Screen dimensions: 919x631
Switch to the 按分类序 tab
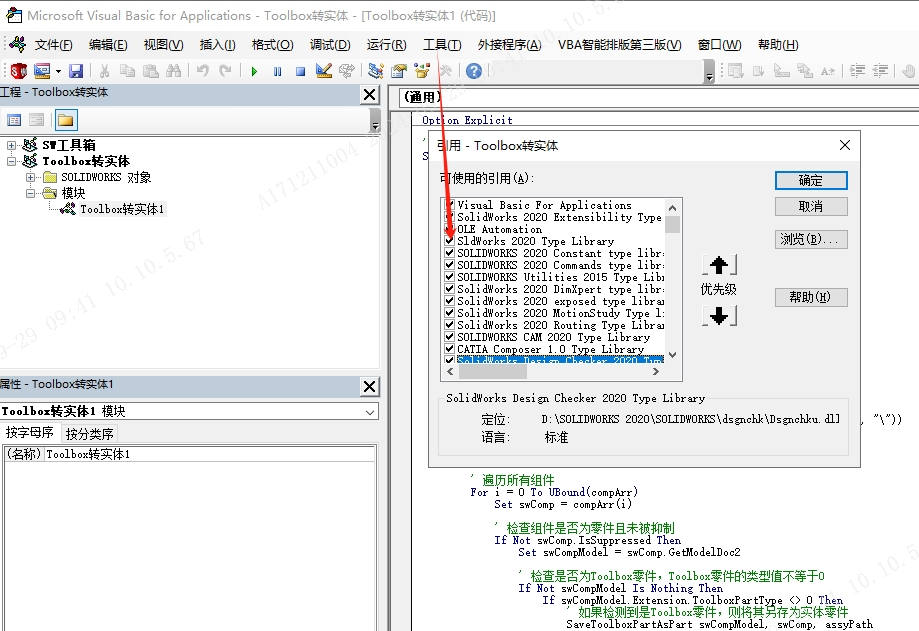pyautogui.click(x=89, y=434)
